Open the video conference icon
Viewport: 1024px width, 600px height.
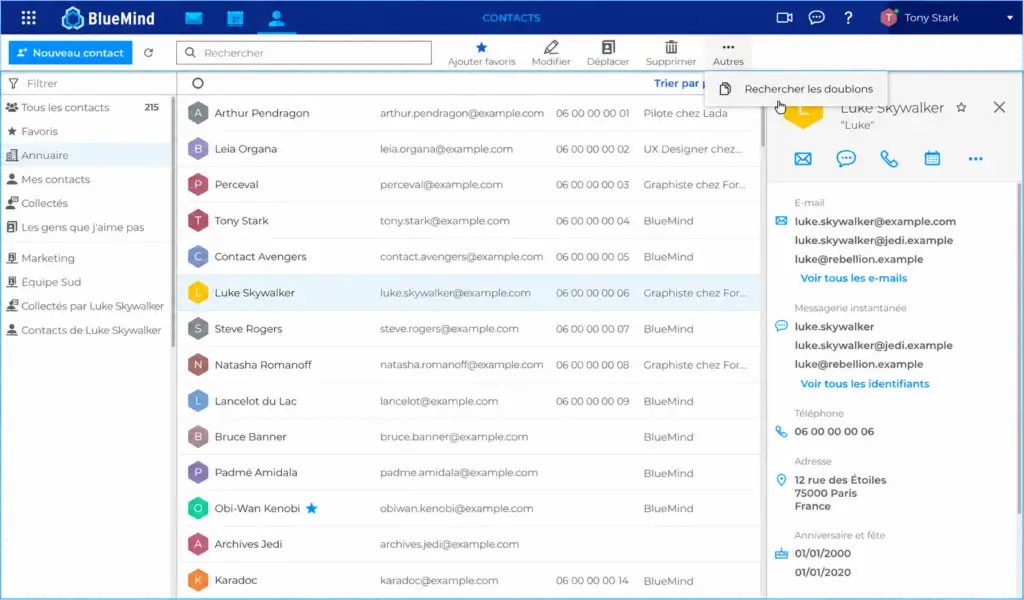pyautogui.click(x=784, y=18)
